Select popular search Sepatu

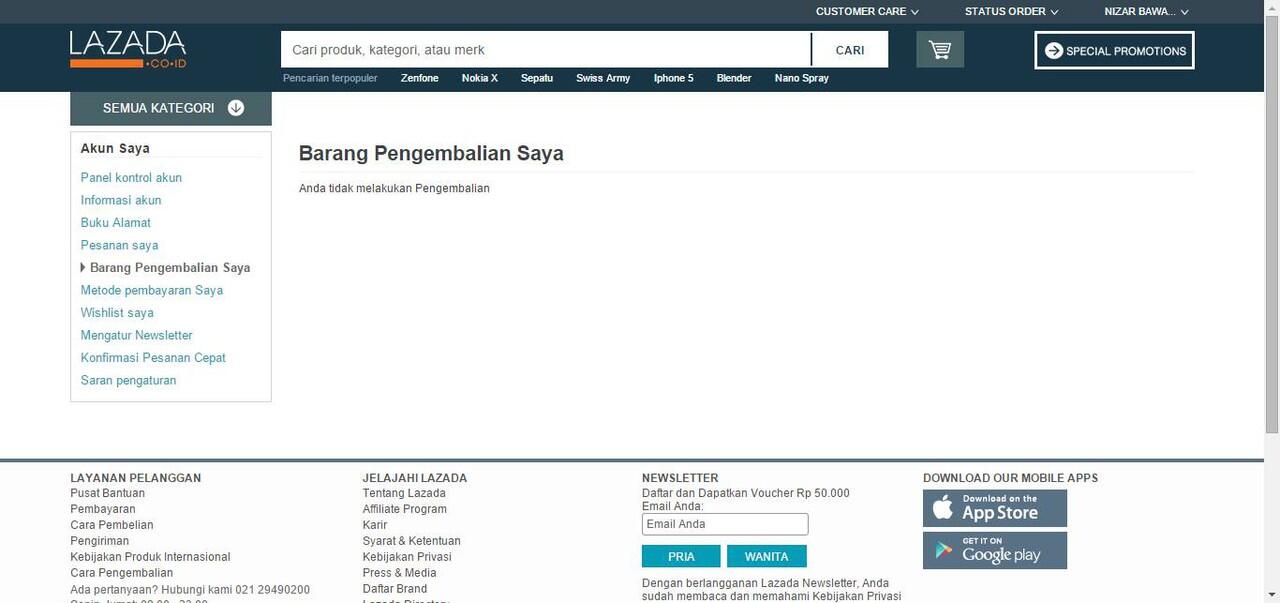pyautogui.click(x=537, y=78)
